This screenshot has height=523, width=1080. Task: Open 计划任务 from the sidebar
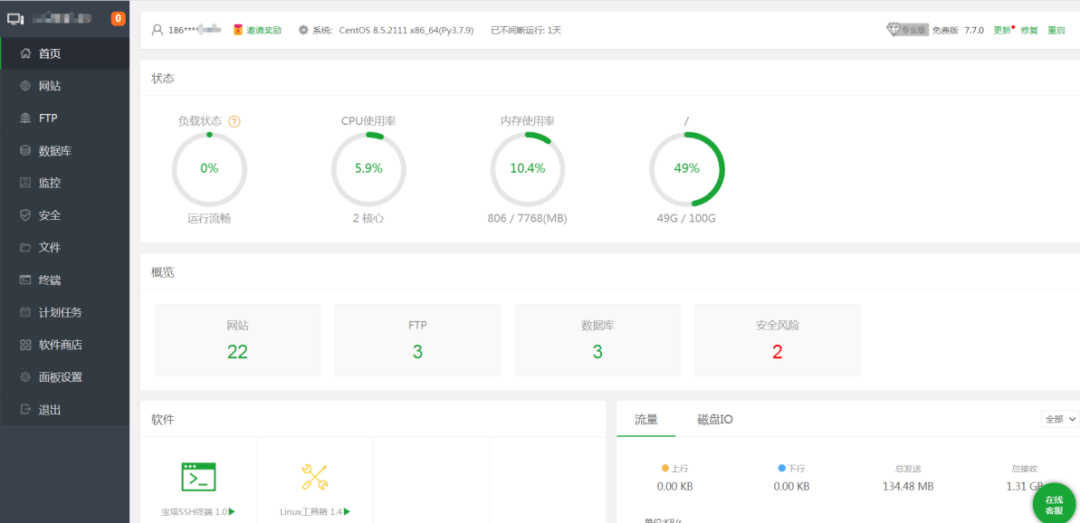tap(60, 312)
